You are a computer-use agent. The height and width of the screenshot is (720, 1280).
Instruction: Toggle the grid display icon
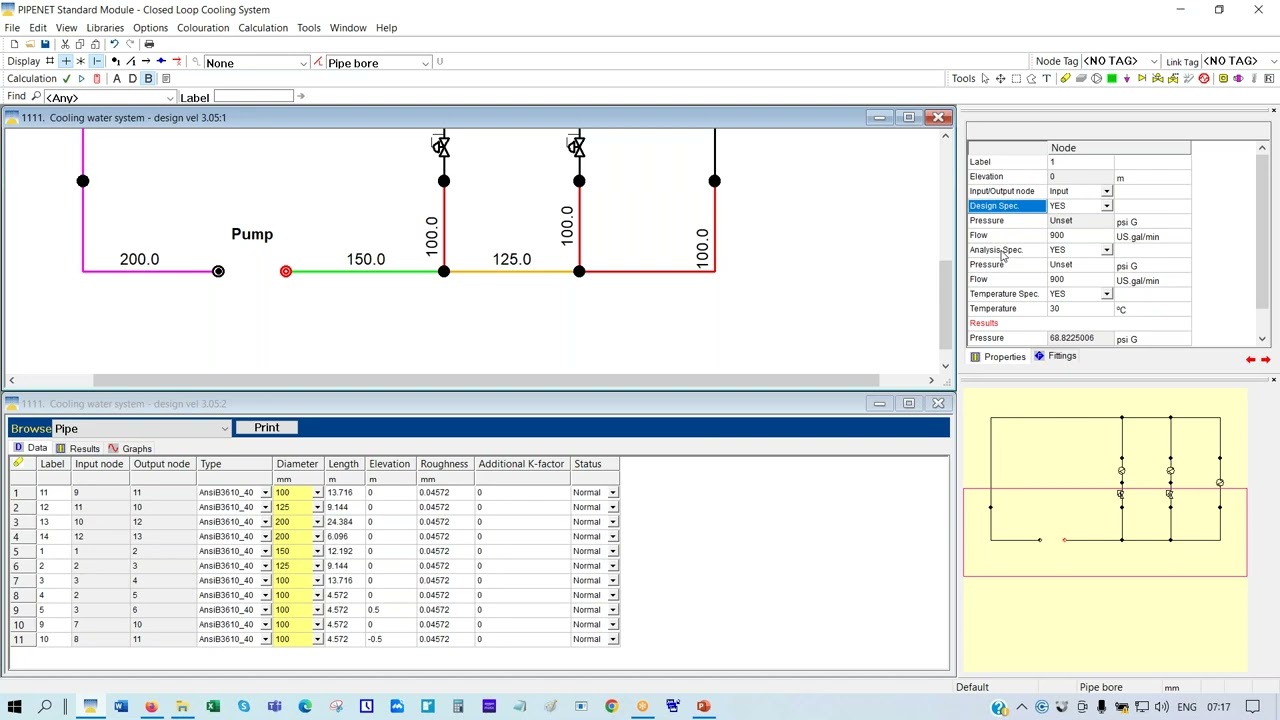tap(49, 61)
